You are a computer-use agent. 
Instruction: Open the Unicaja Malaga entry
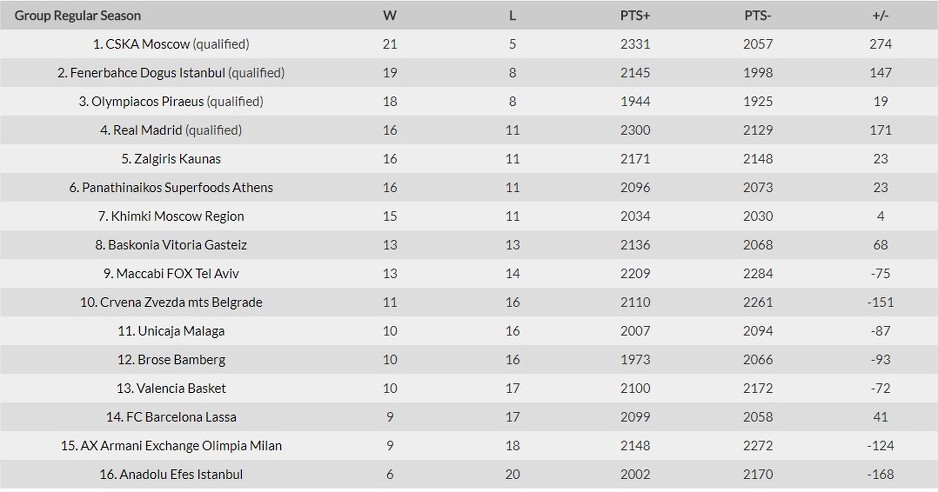pyautogui.click(x=181, y=332)
